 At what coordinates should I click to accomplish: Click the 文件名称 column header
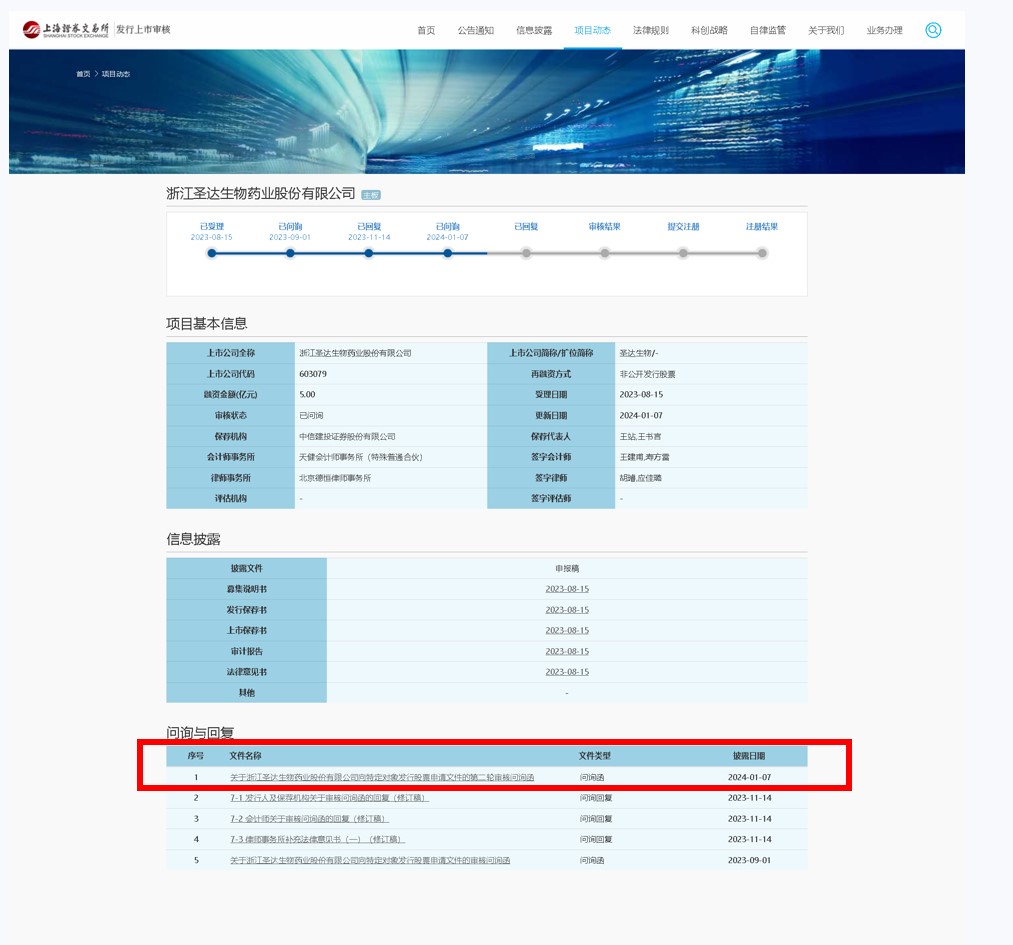click(x=245, y=756)
